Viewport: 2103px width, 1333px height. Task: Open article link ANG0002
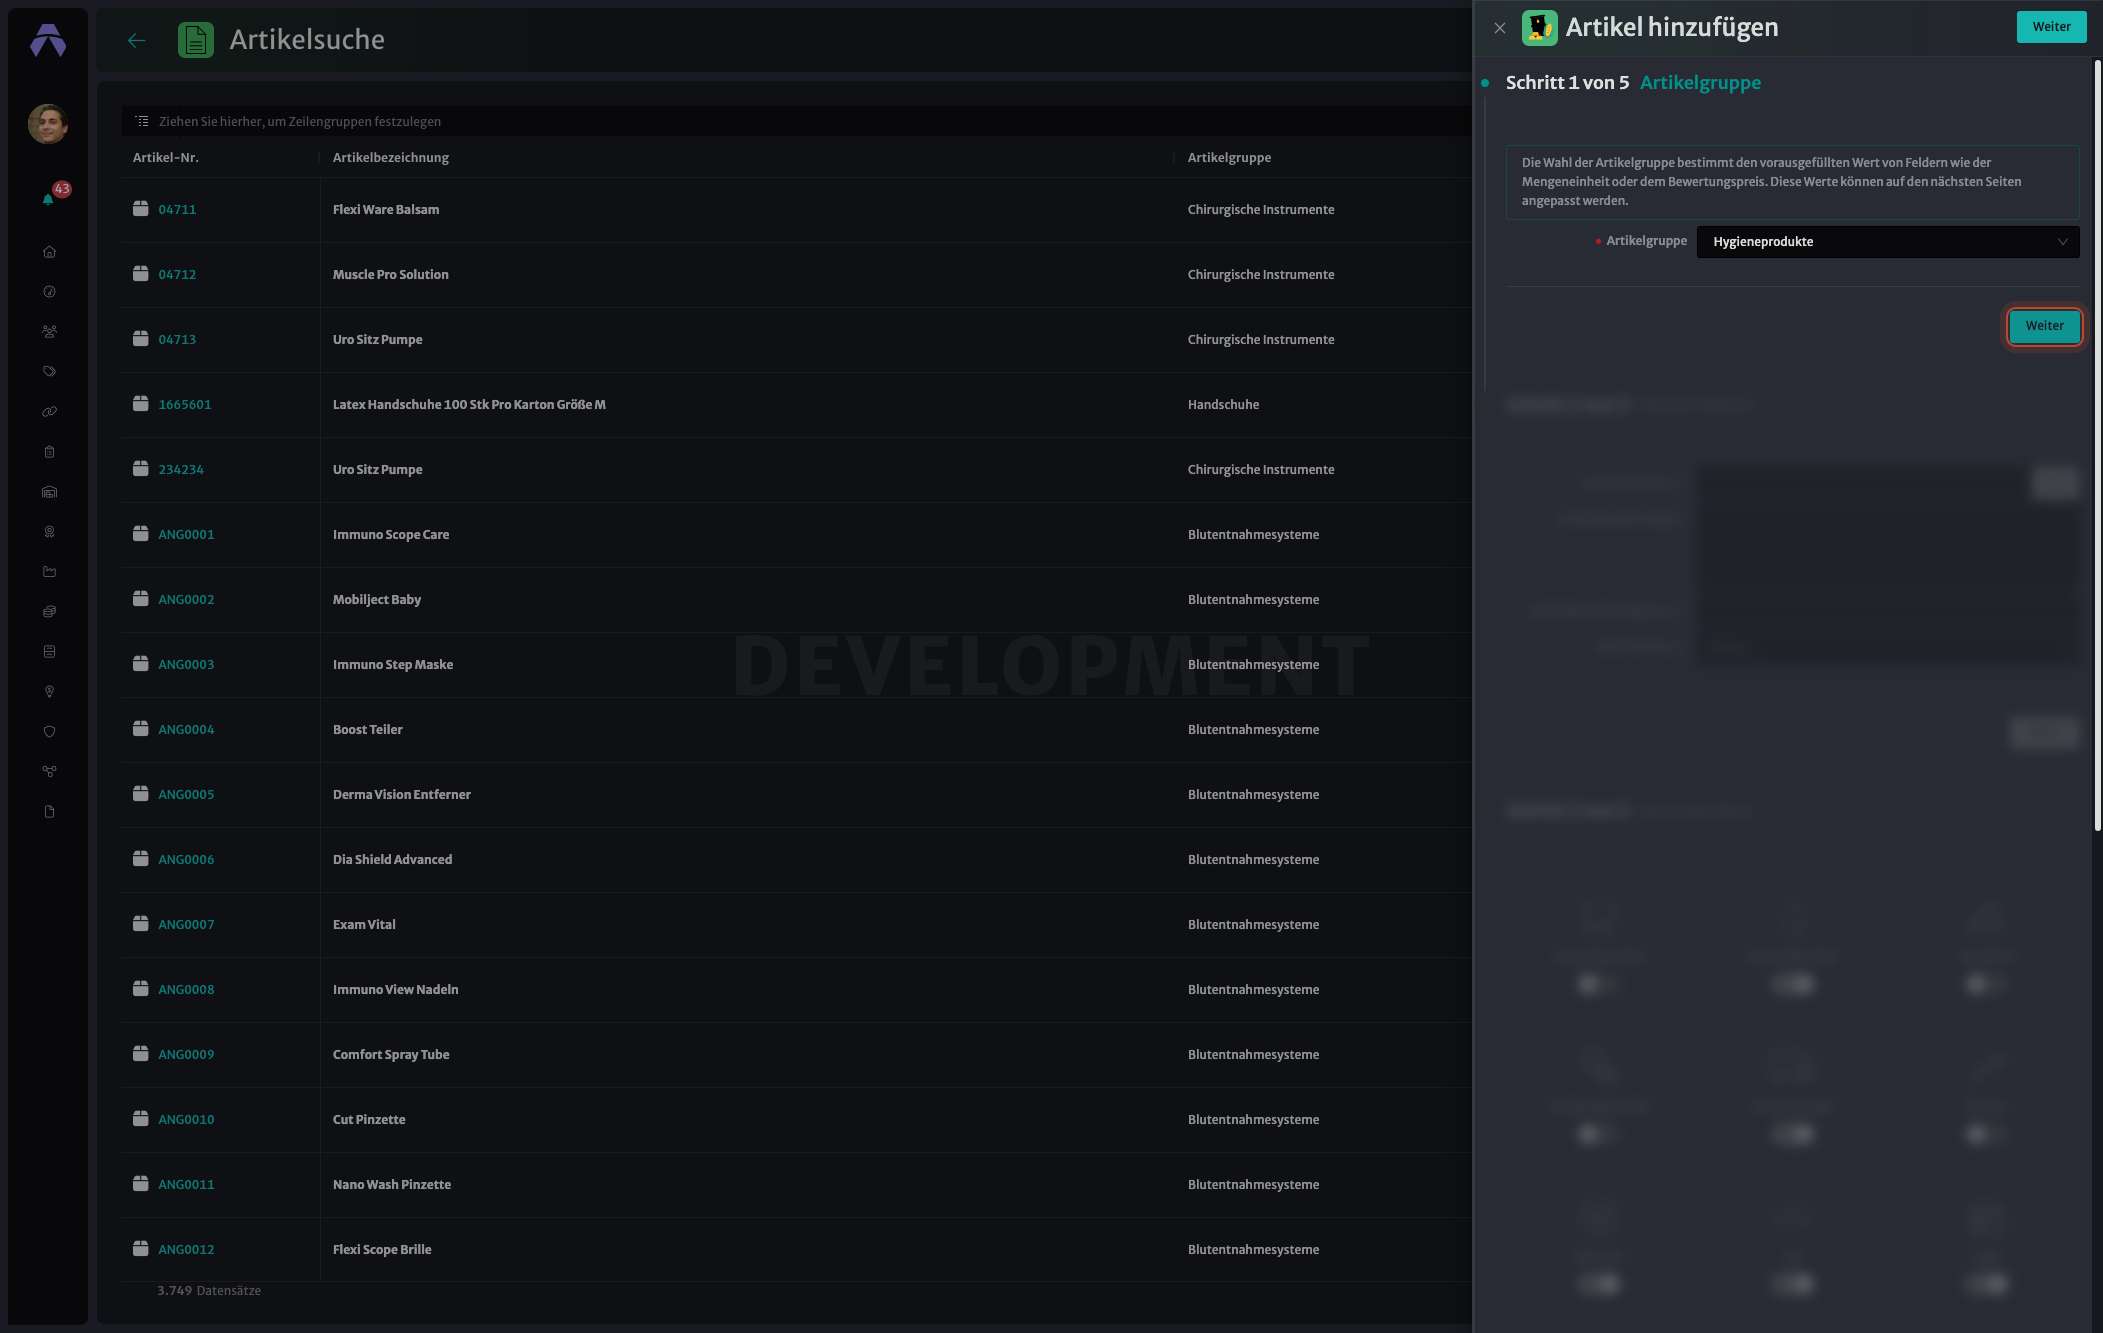(x=186, y=599)
